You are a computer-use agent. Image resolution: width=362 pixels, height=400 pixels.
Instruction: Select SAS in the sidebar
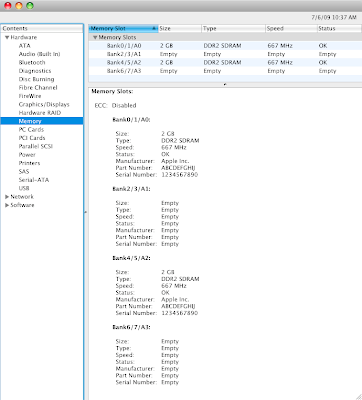click(24, 171)
